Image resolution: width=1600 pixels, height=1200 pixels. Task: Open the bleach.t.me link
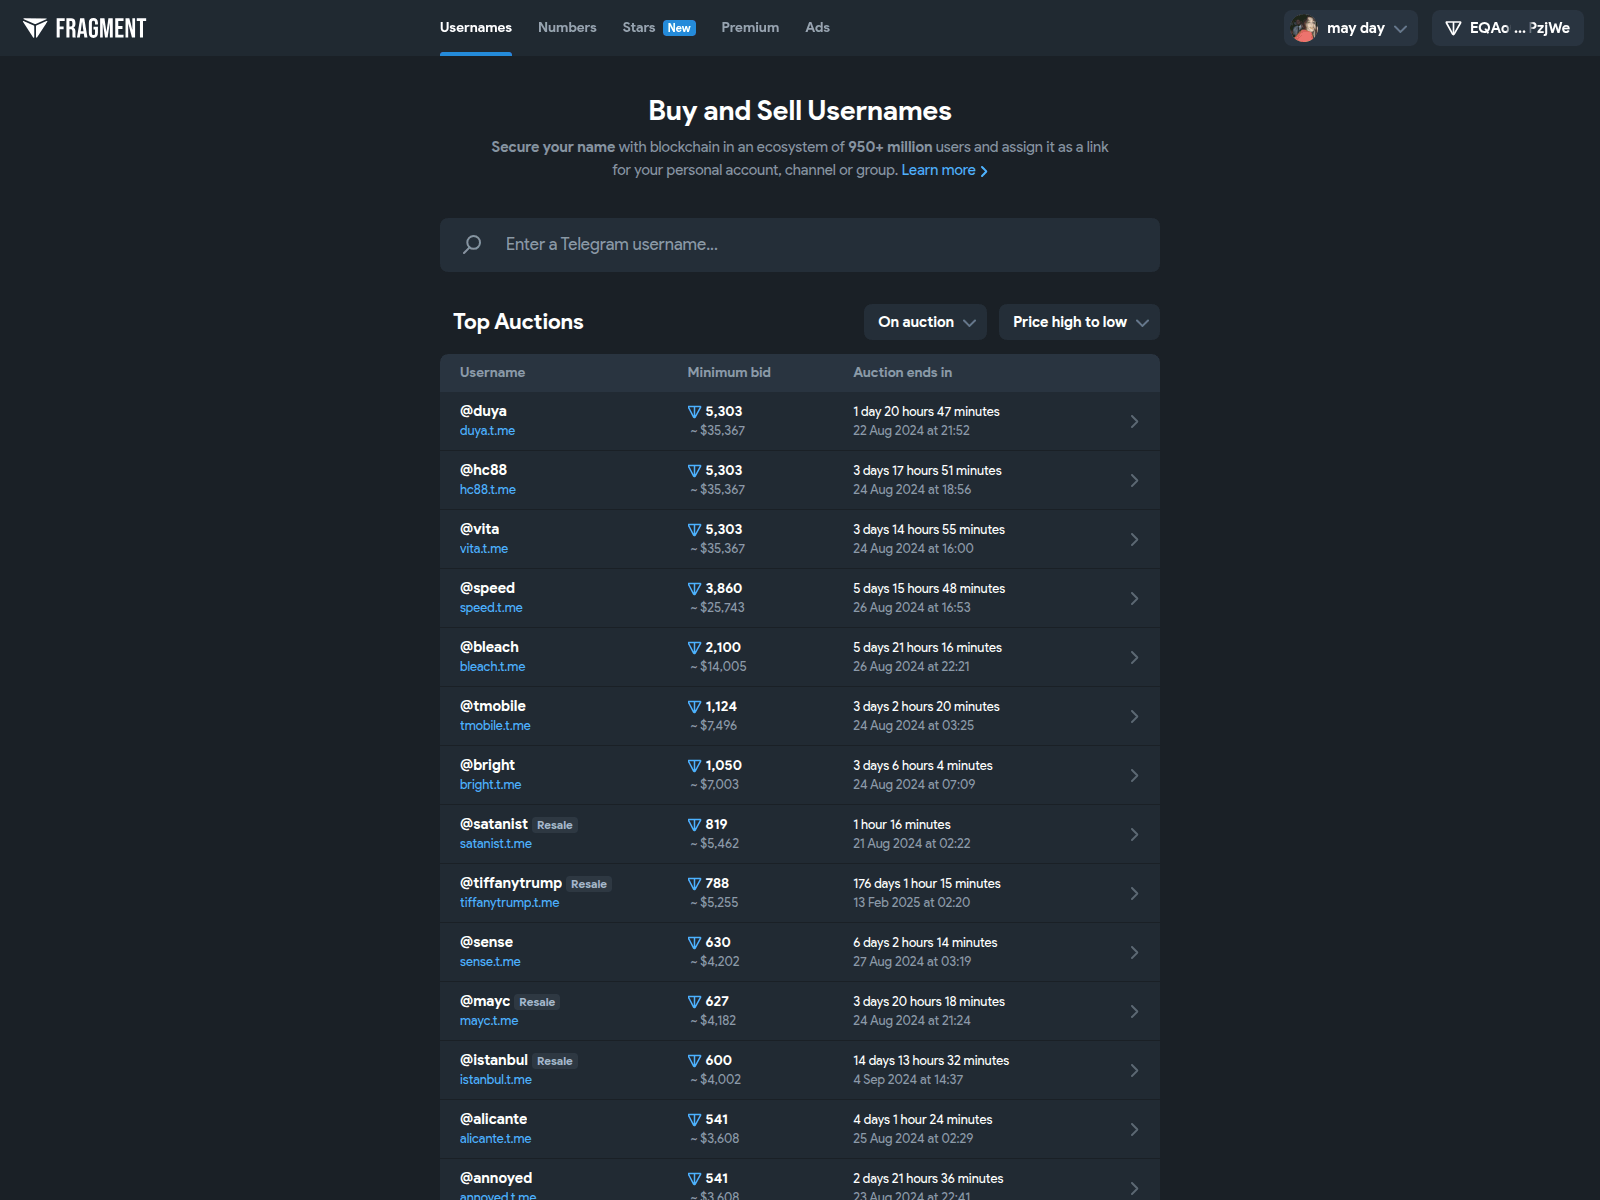(x=492, y=667)
